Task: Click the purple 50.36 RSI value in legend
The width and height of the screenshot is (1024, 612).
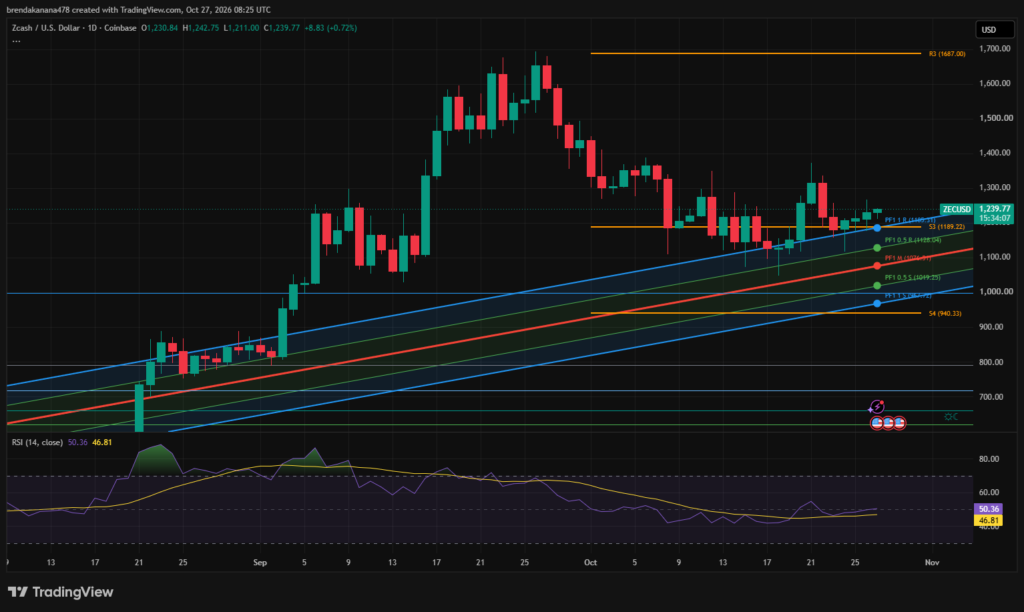Action: 78,442
